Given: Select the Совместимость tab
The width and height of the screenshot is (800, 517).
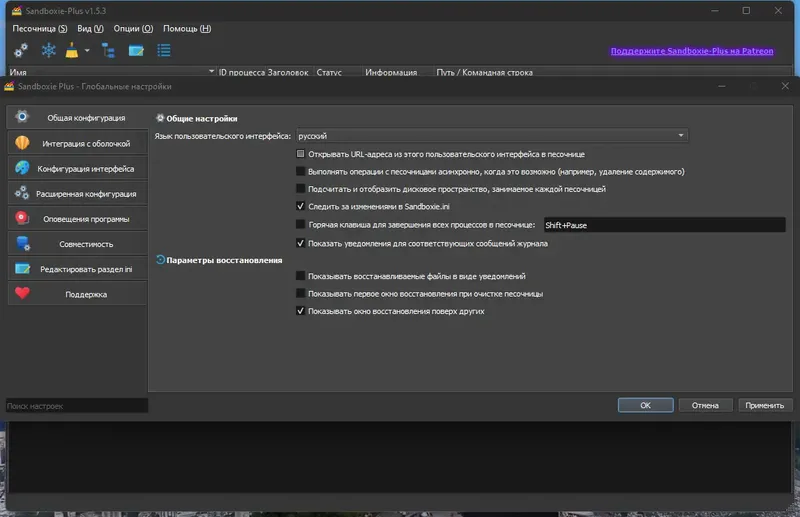Looking at the screenshot, I should coord(78,244).
